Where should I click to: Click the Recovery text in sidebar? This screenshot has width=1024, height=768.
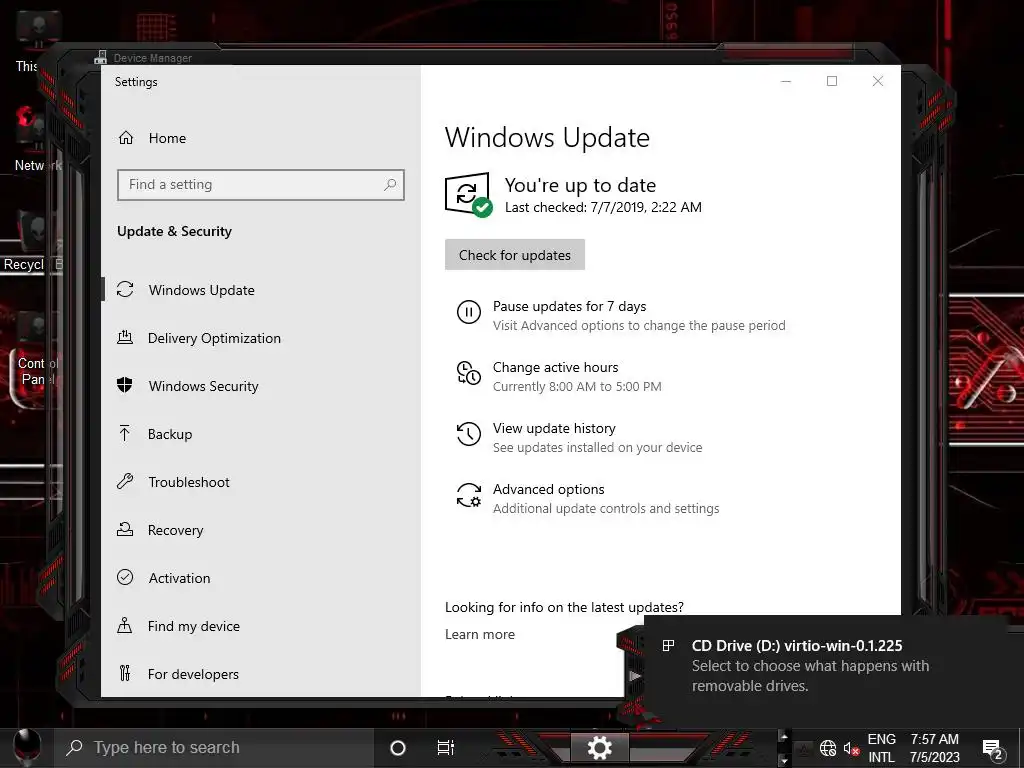[175, 530]
